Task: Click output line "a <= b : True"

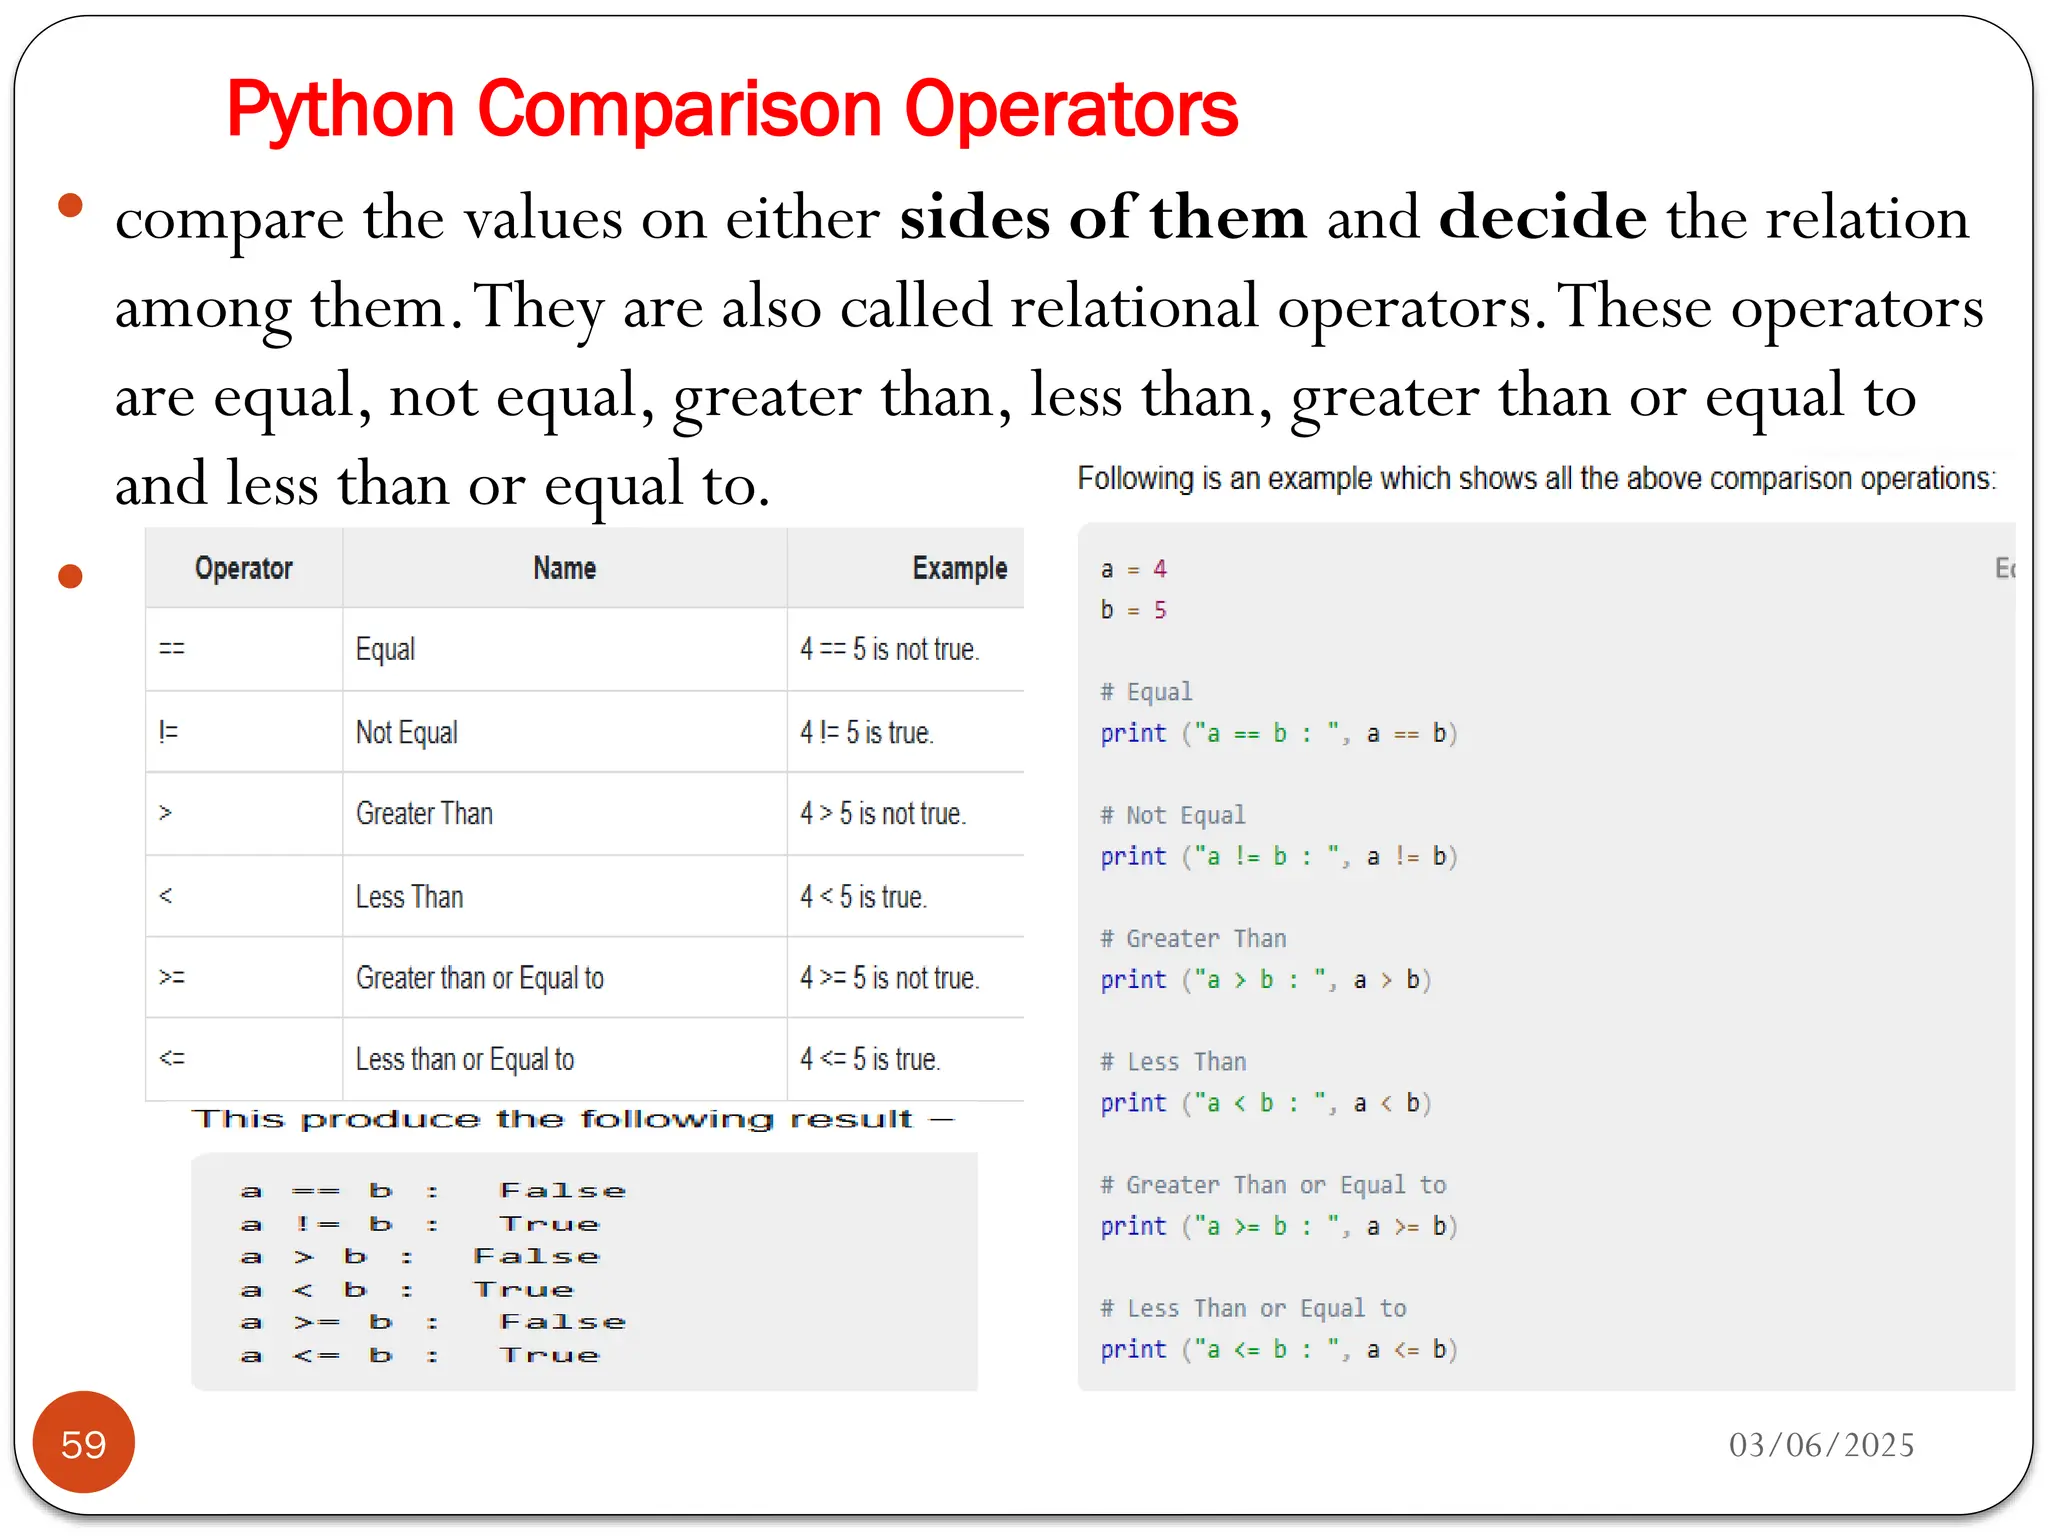Action: pos(420,1355)
